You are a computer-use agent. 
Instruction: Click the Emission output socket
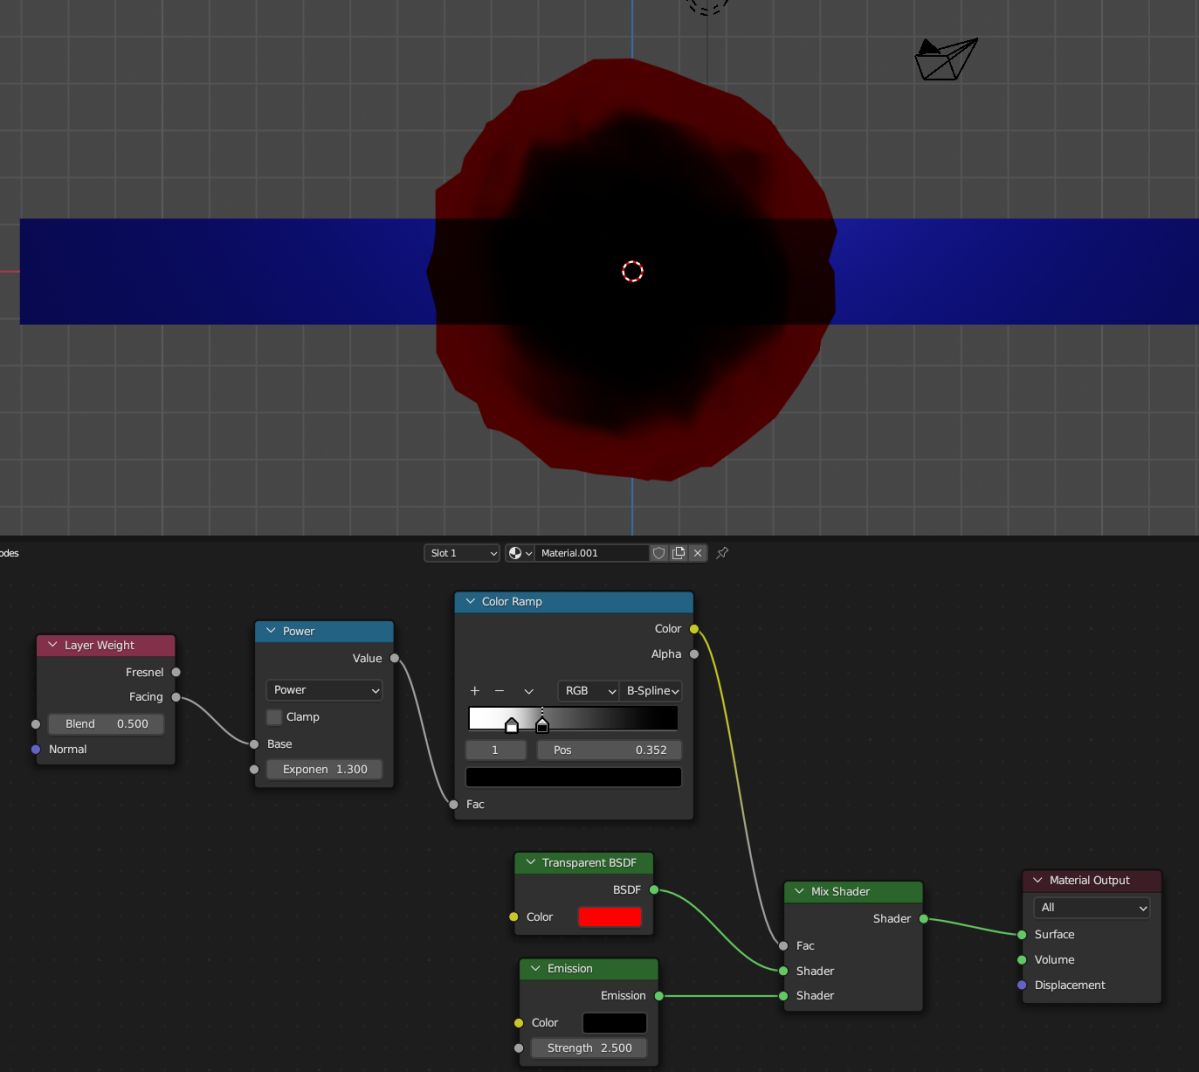(659, 996)
